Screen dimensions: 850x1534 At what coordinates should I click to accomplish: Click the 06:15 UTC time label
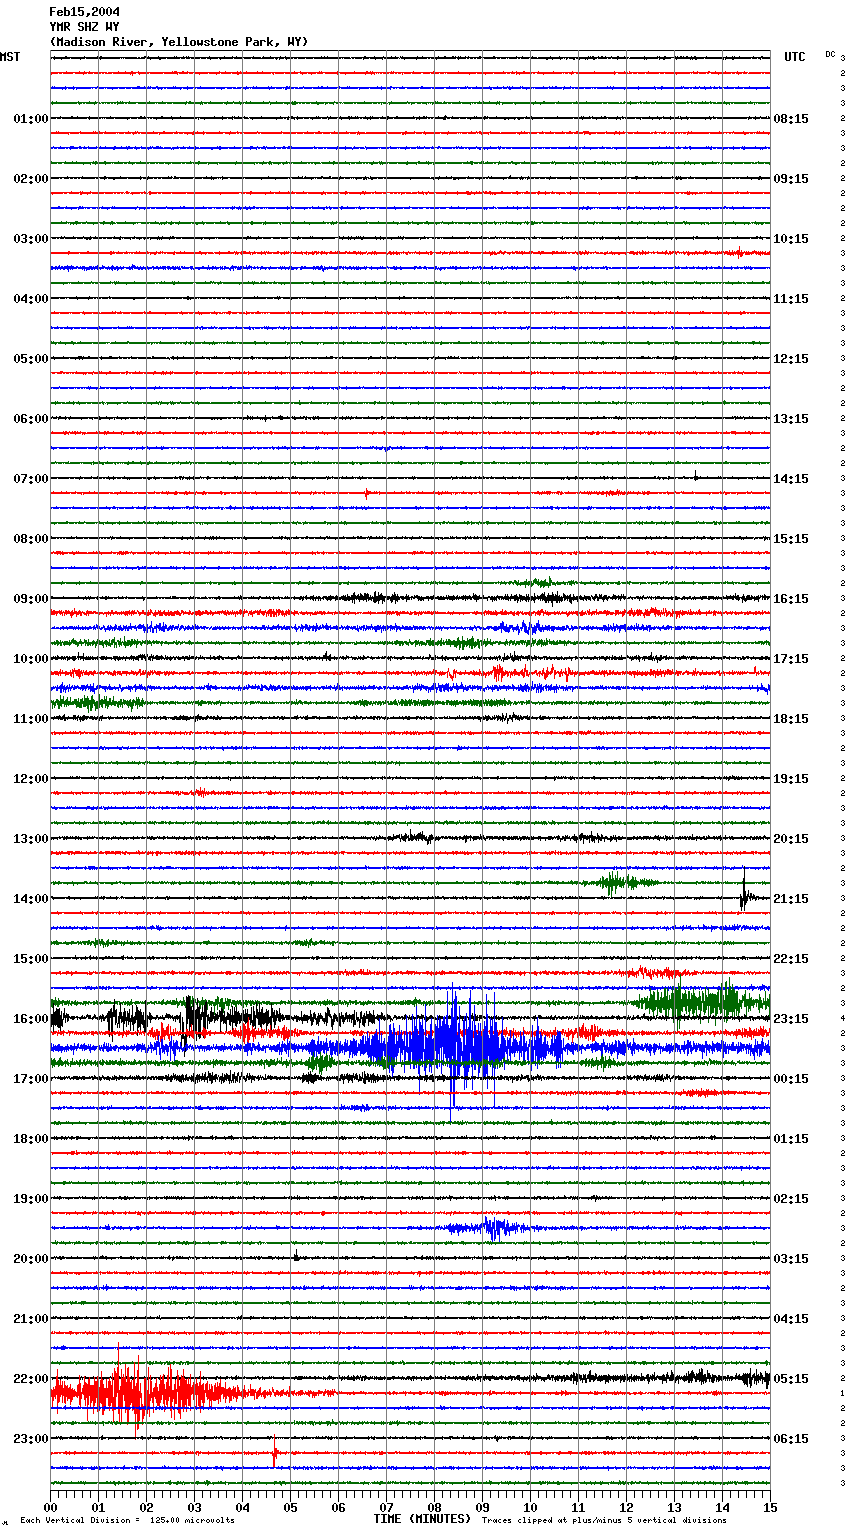[791, 1439]
